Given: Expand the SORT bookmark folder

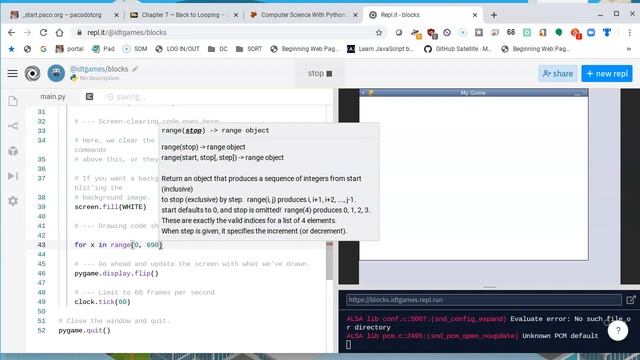Looking at the screenshot, I should [x=249, y=49].
